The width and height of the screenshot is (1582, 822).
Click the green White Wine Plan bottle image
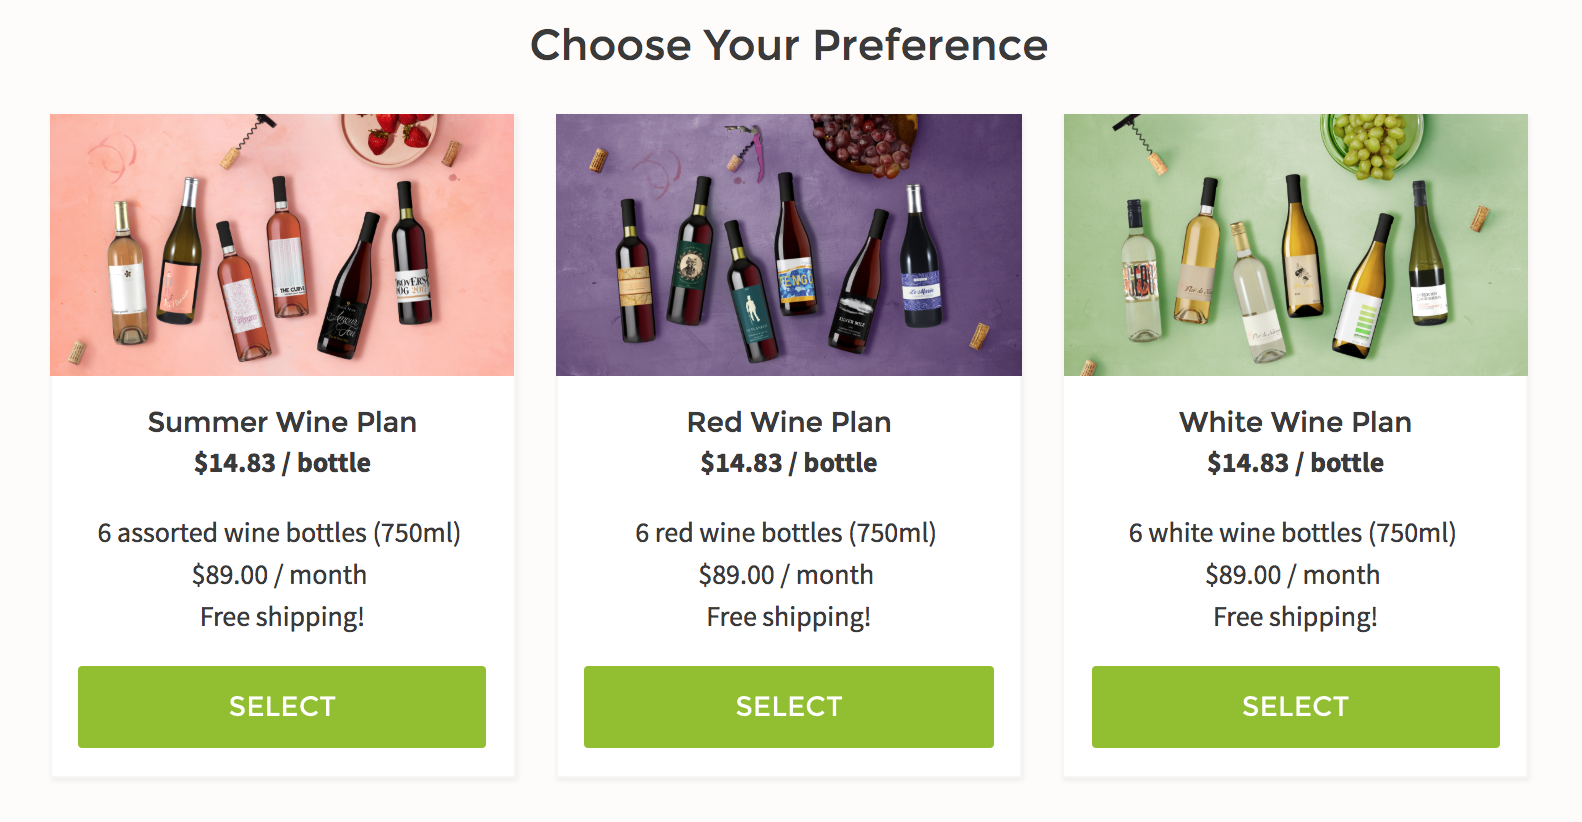tap(1295, 245)
